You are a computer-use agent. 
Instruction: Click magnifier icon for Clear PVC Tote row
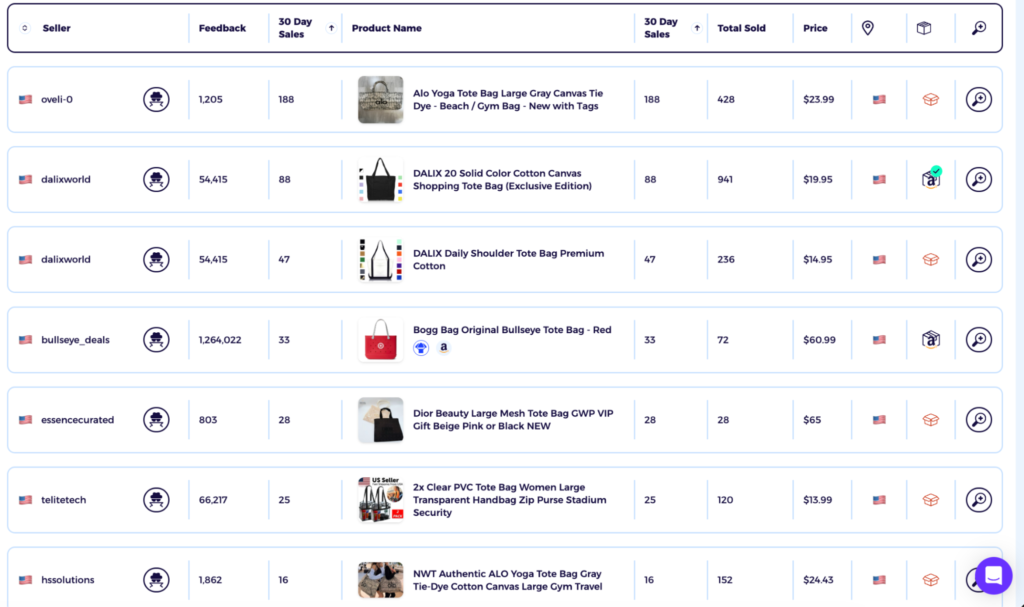click(x=978, y=500)
